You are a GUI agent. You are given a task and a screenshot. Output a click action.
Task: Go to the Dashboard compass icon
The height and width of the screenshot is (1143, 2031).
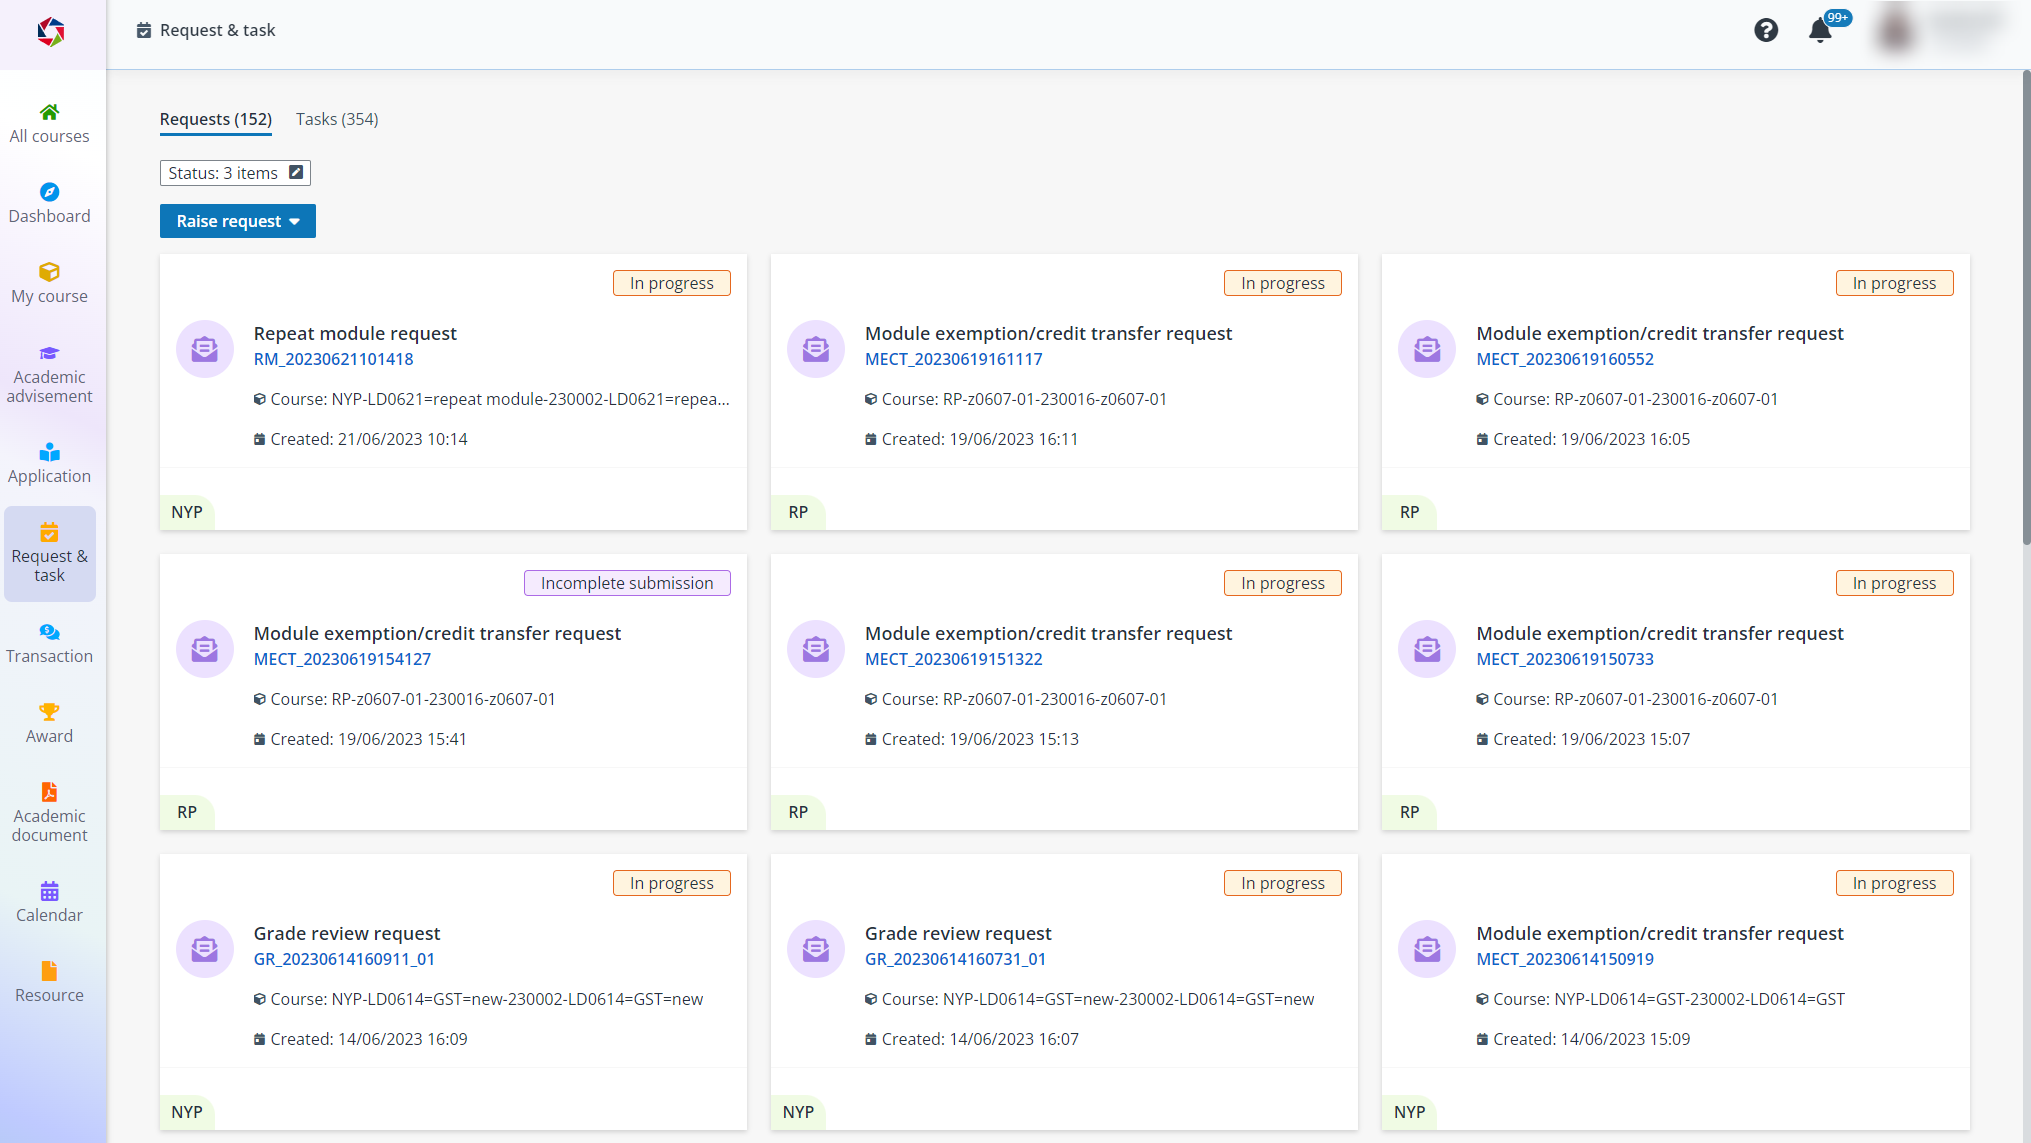pos(49,192)
